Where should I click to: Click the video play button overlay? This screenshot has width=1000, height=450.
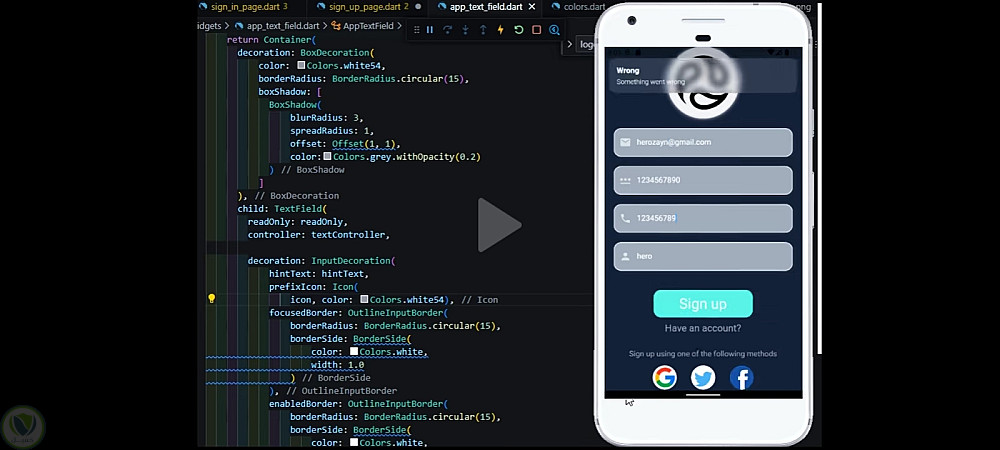[x=499, y=225]
